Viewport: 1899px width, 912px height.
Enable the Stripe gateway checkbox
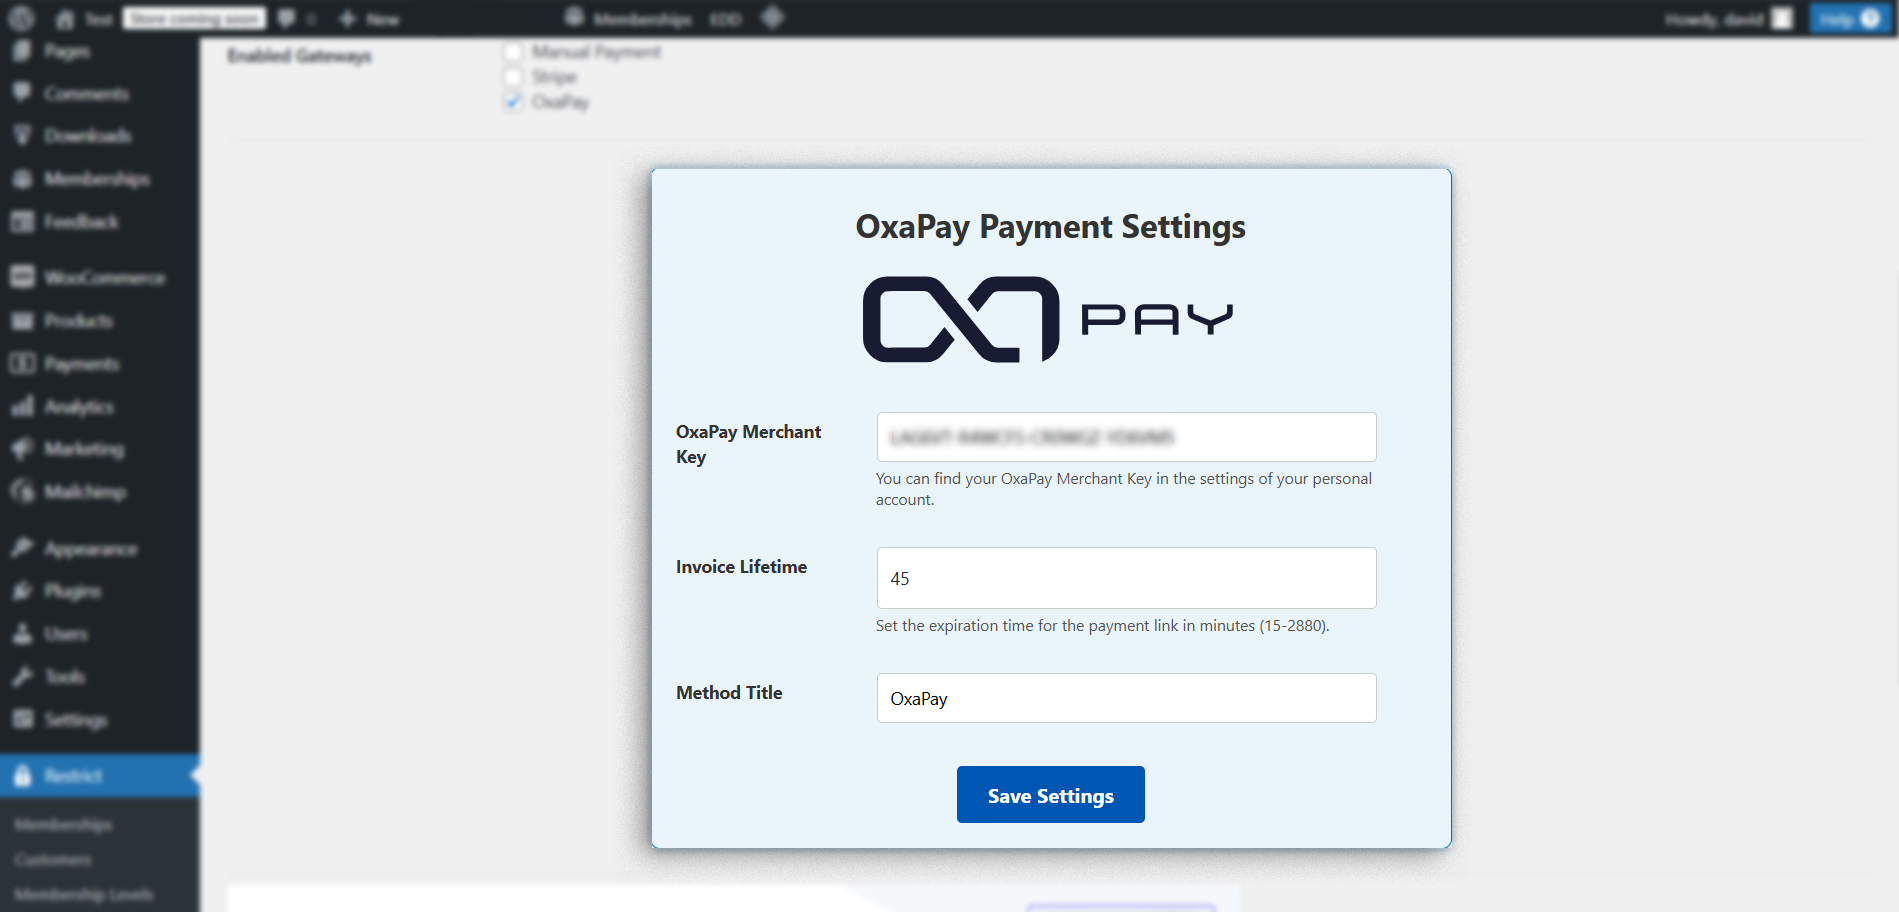pyautogui.click(x=513, y=77)
